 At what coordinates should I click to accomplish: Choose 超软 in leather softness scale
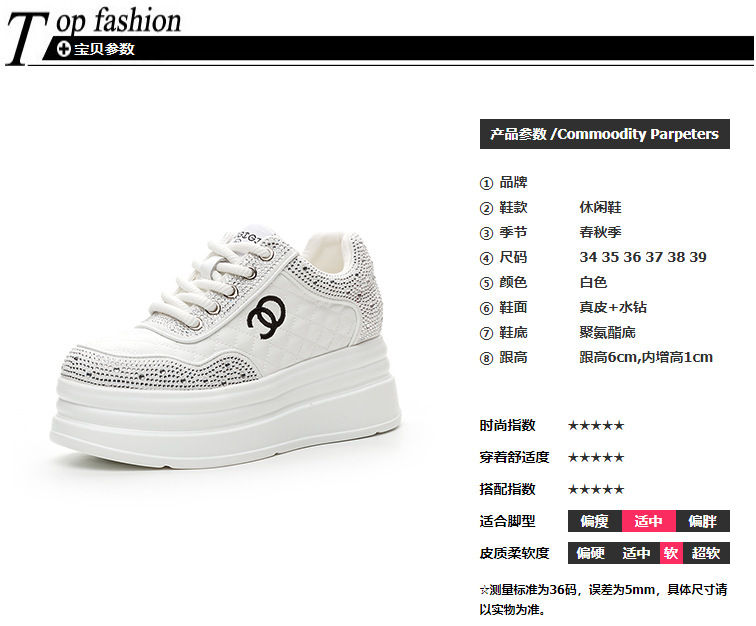[706, 553]
